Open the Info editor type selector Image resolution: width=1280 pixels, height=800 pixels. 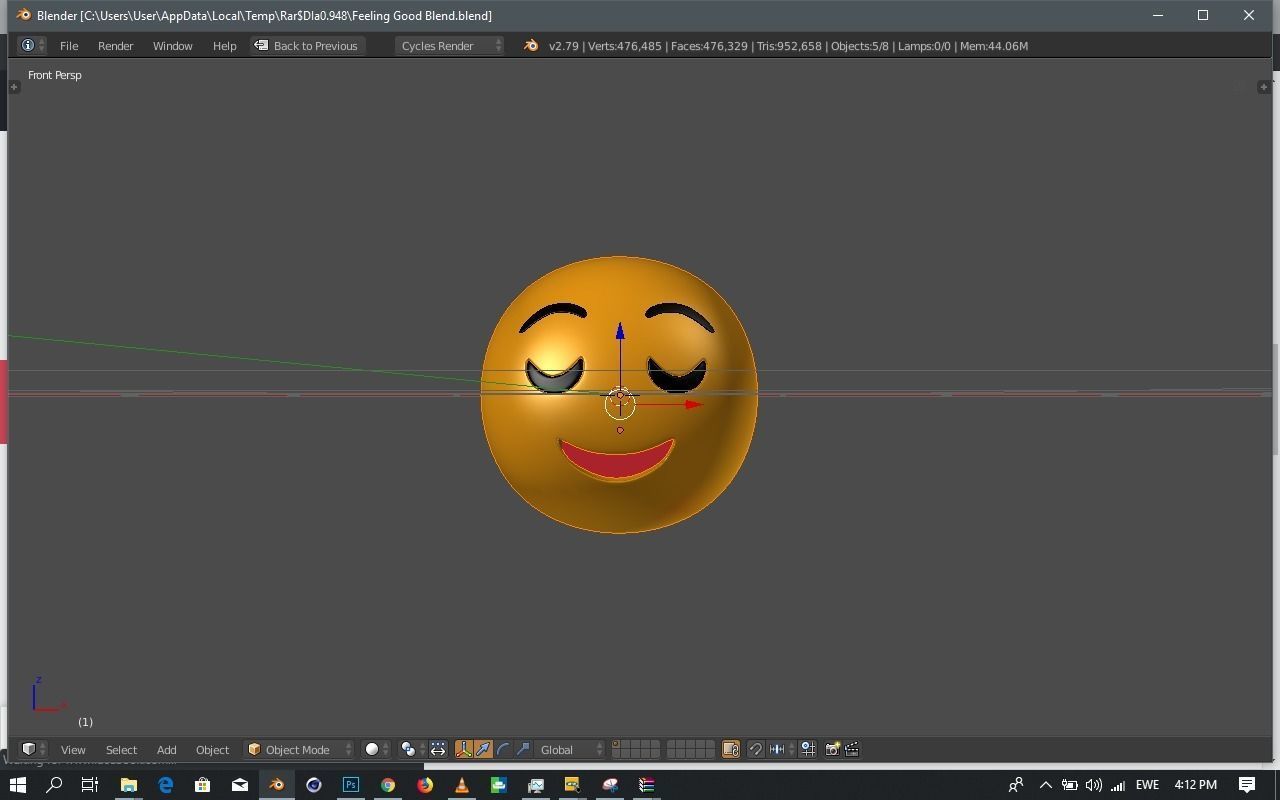coord(32,46)
